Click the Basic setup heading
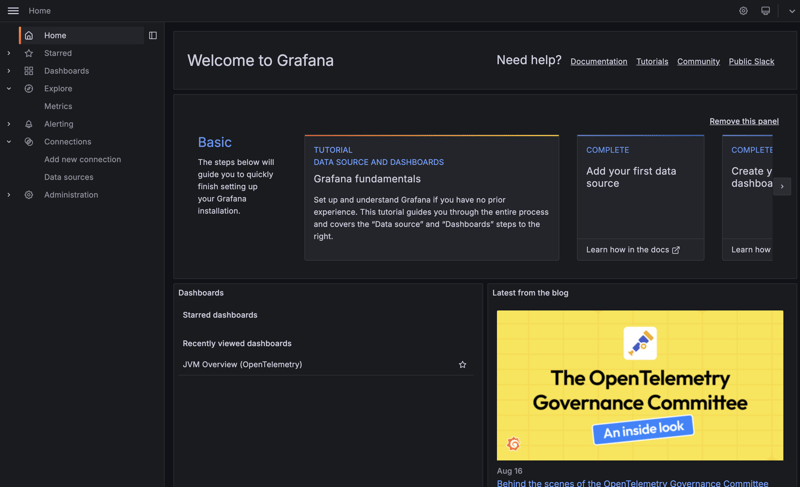The width and height of the screenshot is (800, 487). [215, 142]
